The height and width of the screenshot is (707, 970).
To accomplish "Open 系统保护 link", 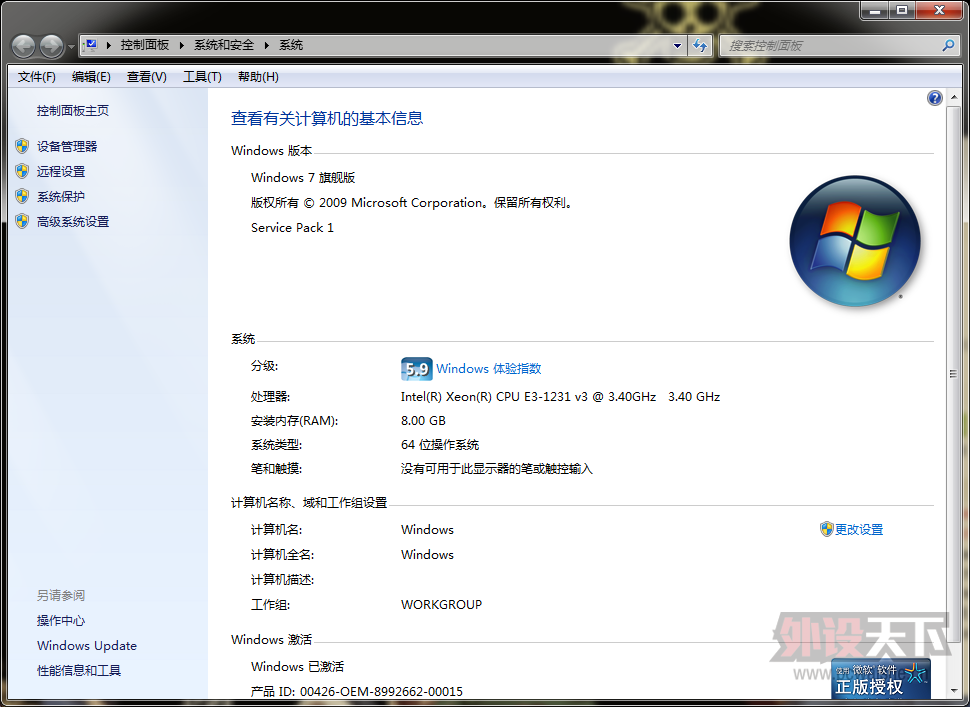I will 61,197.
